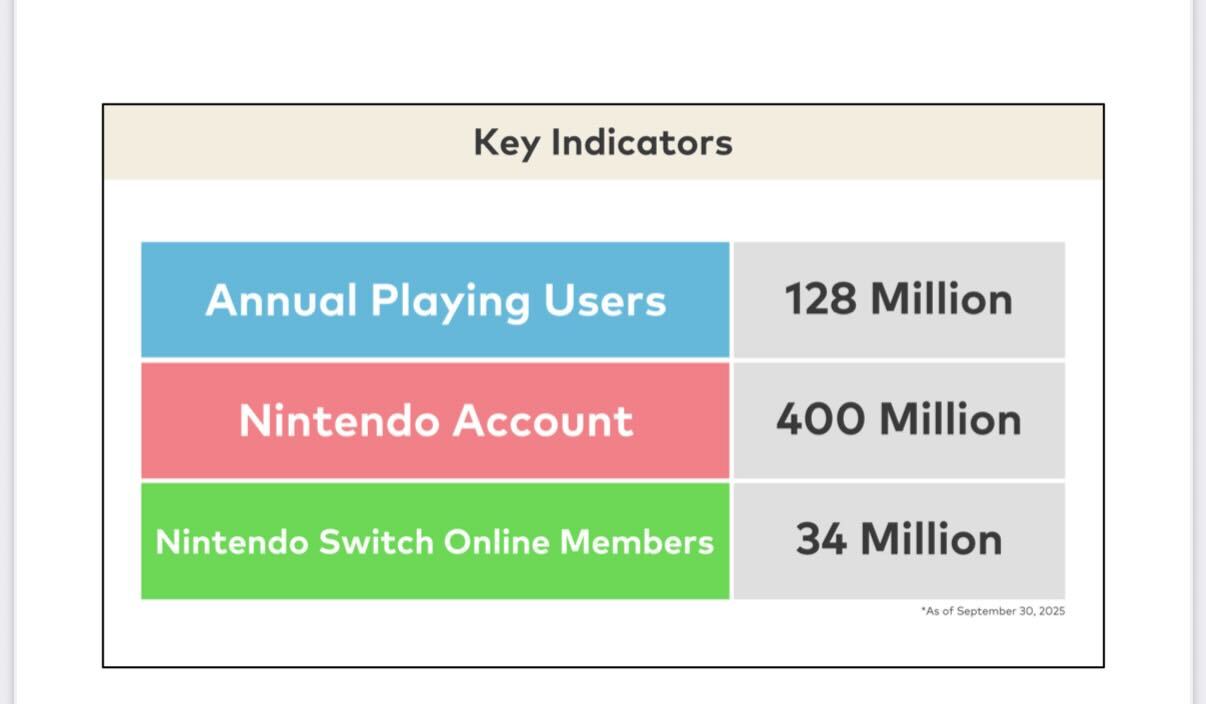Viewport: 1206px width, 704px height.
Task: Click the word "Account" in the pink row
Action: pos(541,421)
